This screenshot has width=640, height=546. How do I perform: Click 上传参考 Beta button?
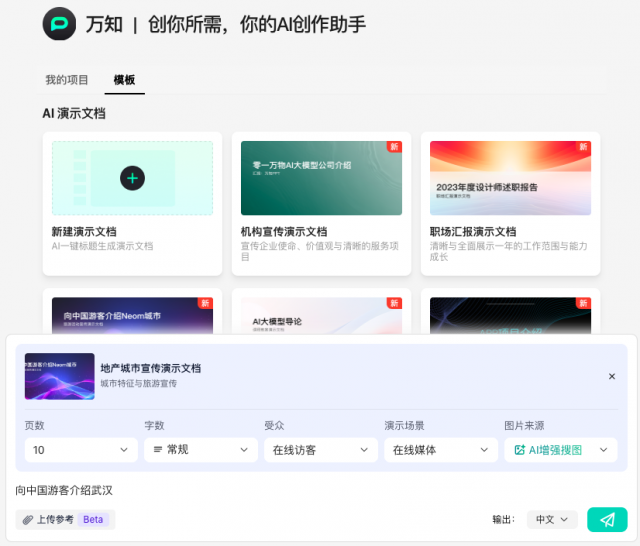65,519
